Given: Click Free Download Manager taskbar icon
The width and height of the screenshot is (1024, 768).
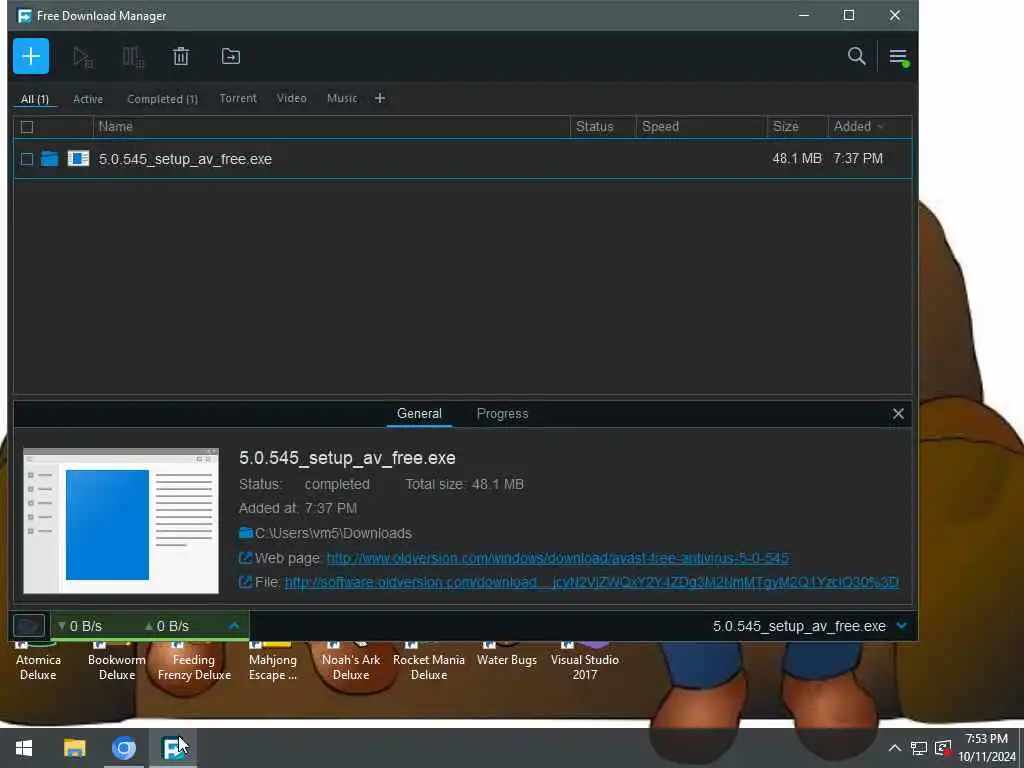Looking at the screenshot, I should coord(173,748).
